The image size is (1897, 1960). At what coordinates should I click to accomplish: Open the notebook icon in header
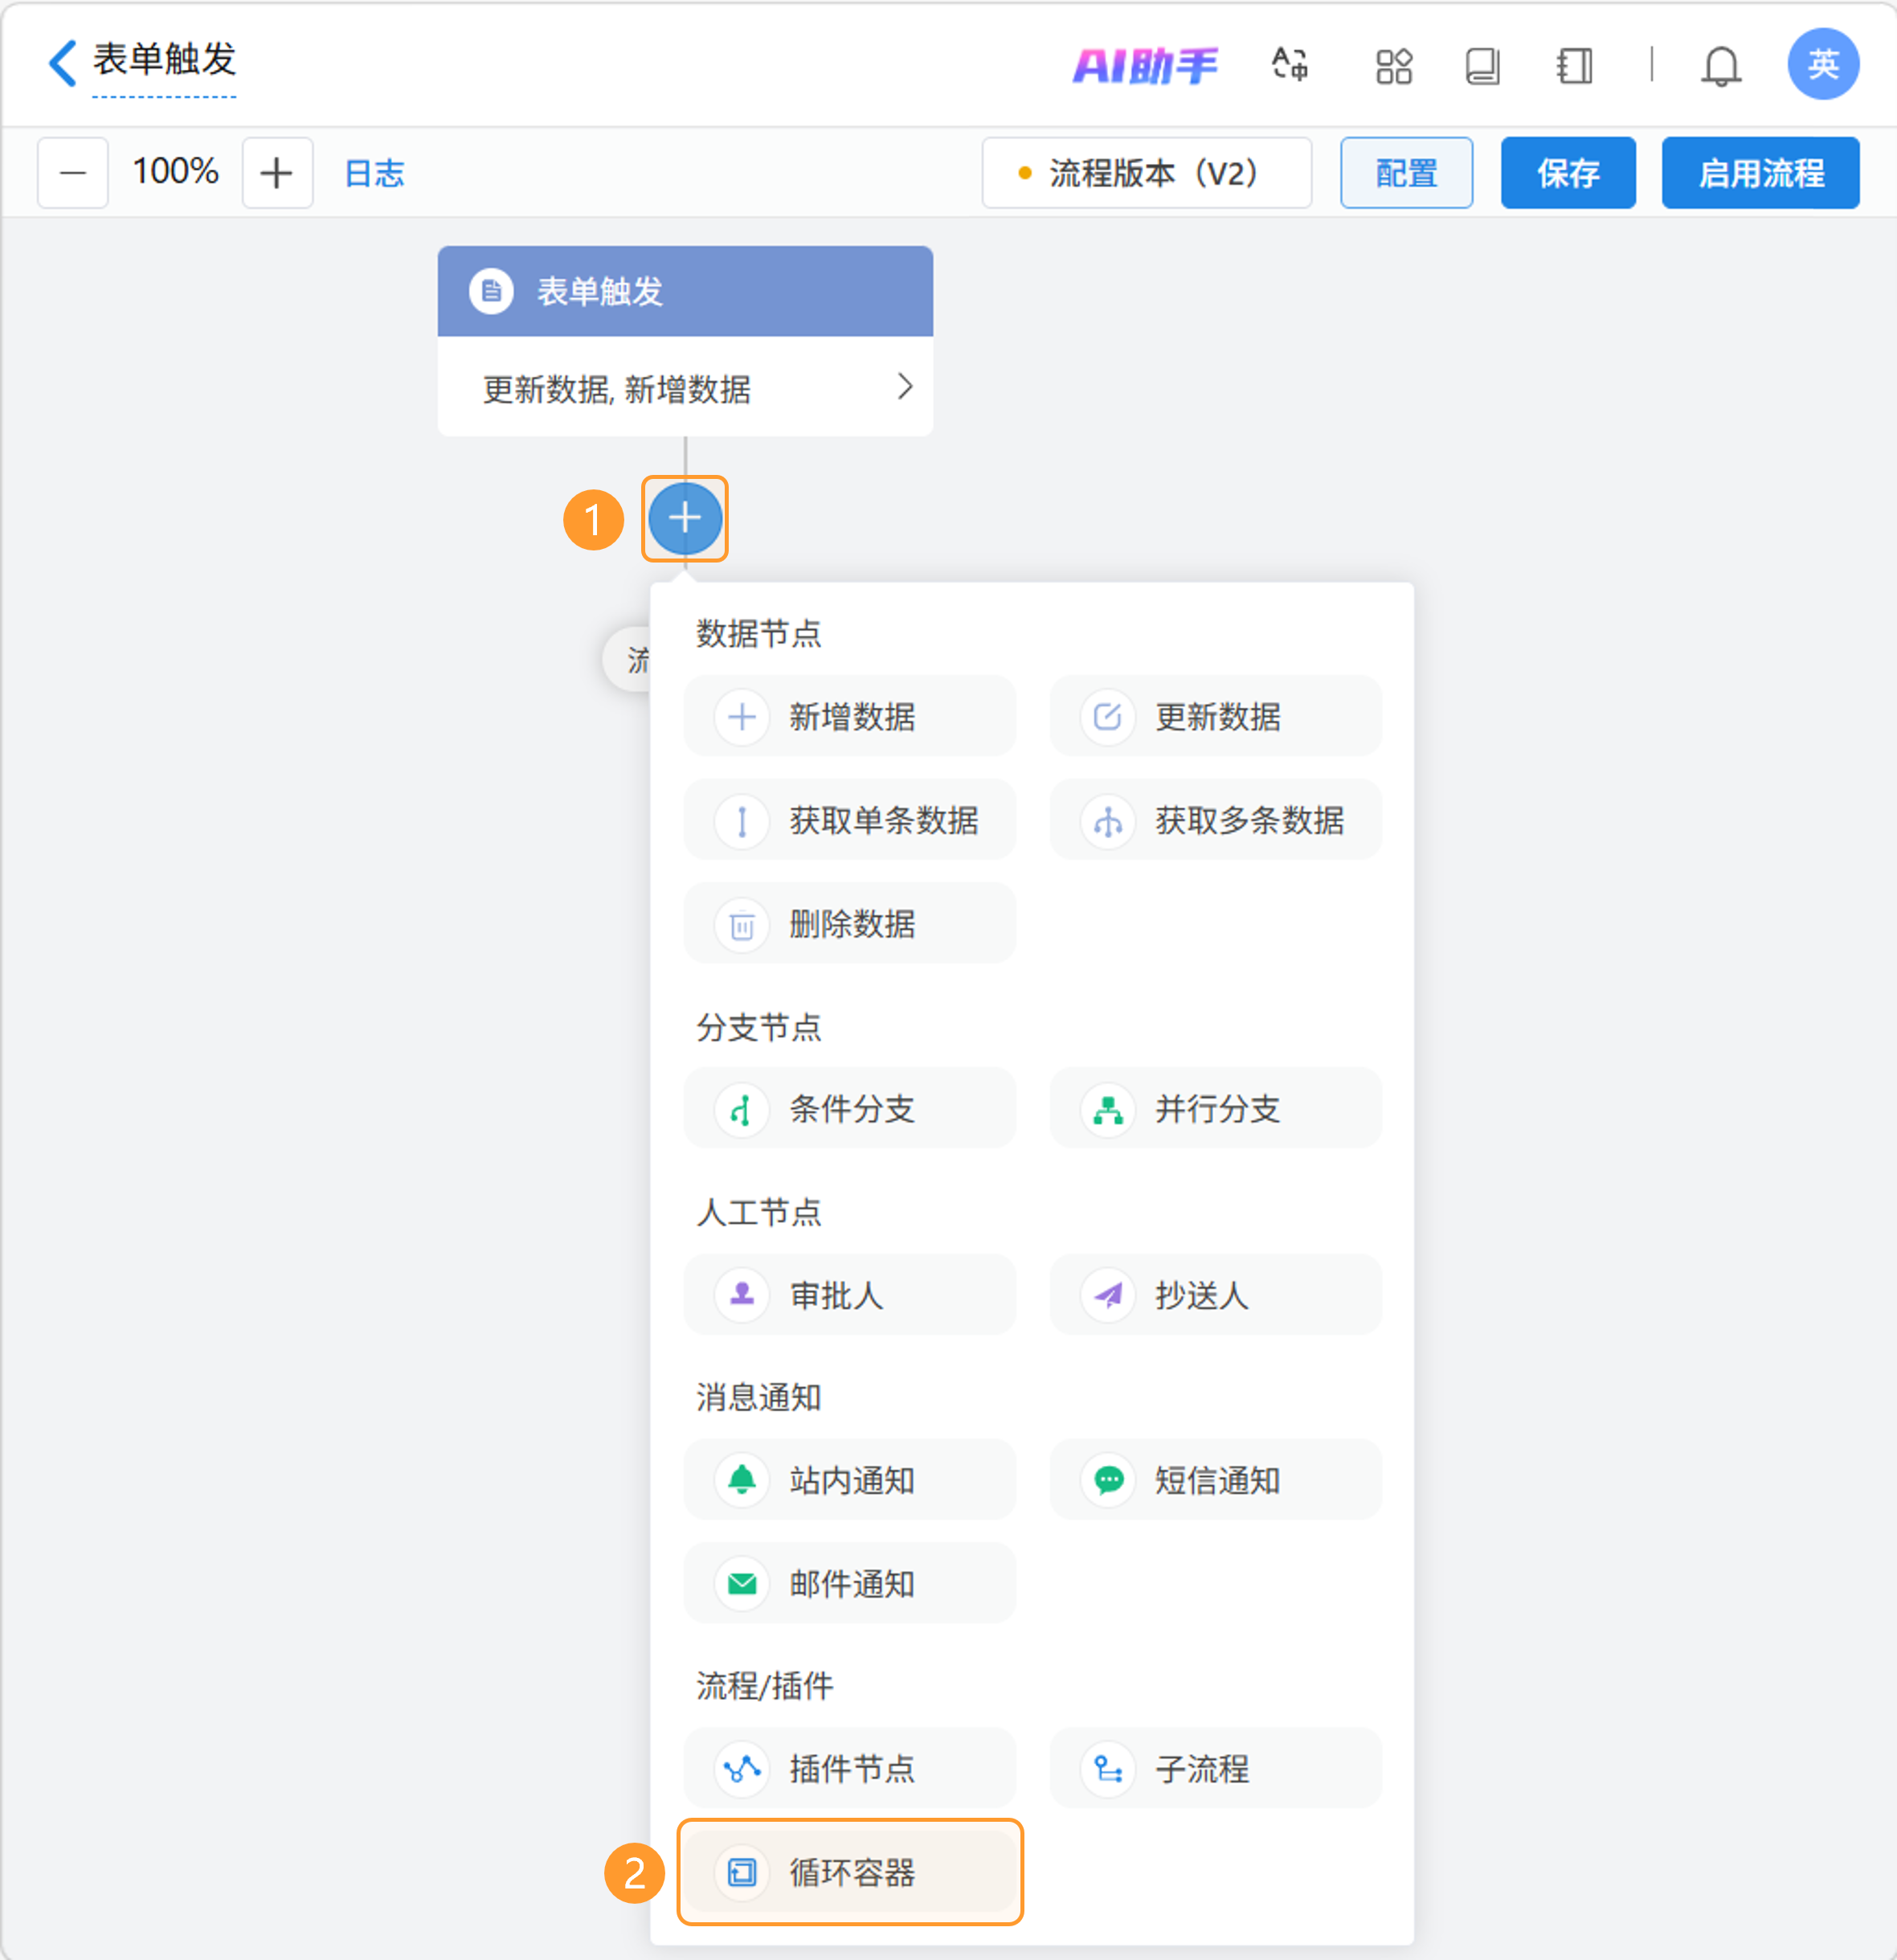[x=1574, y=66]
